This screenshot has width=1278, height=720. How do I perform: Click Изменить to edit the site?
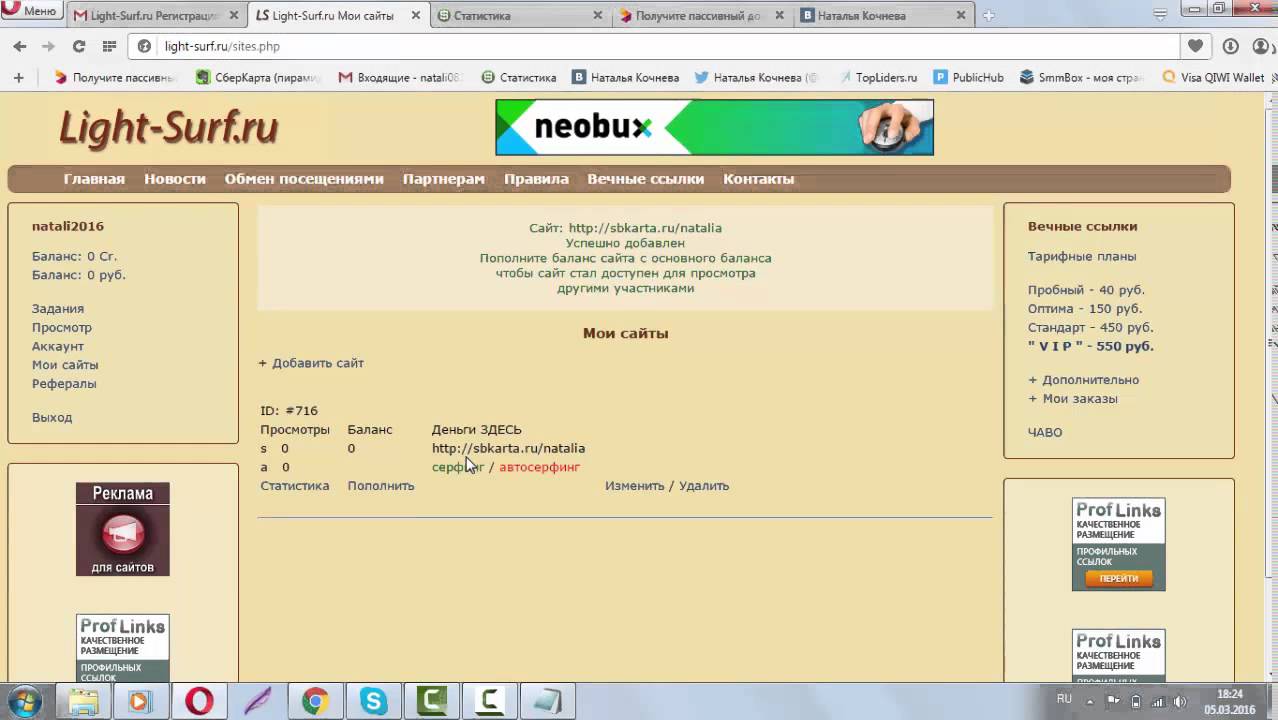click(634, 486)
